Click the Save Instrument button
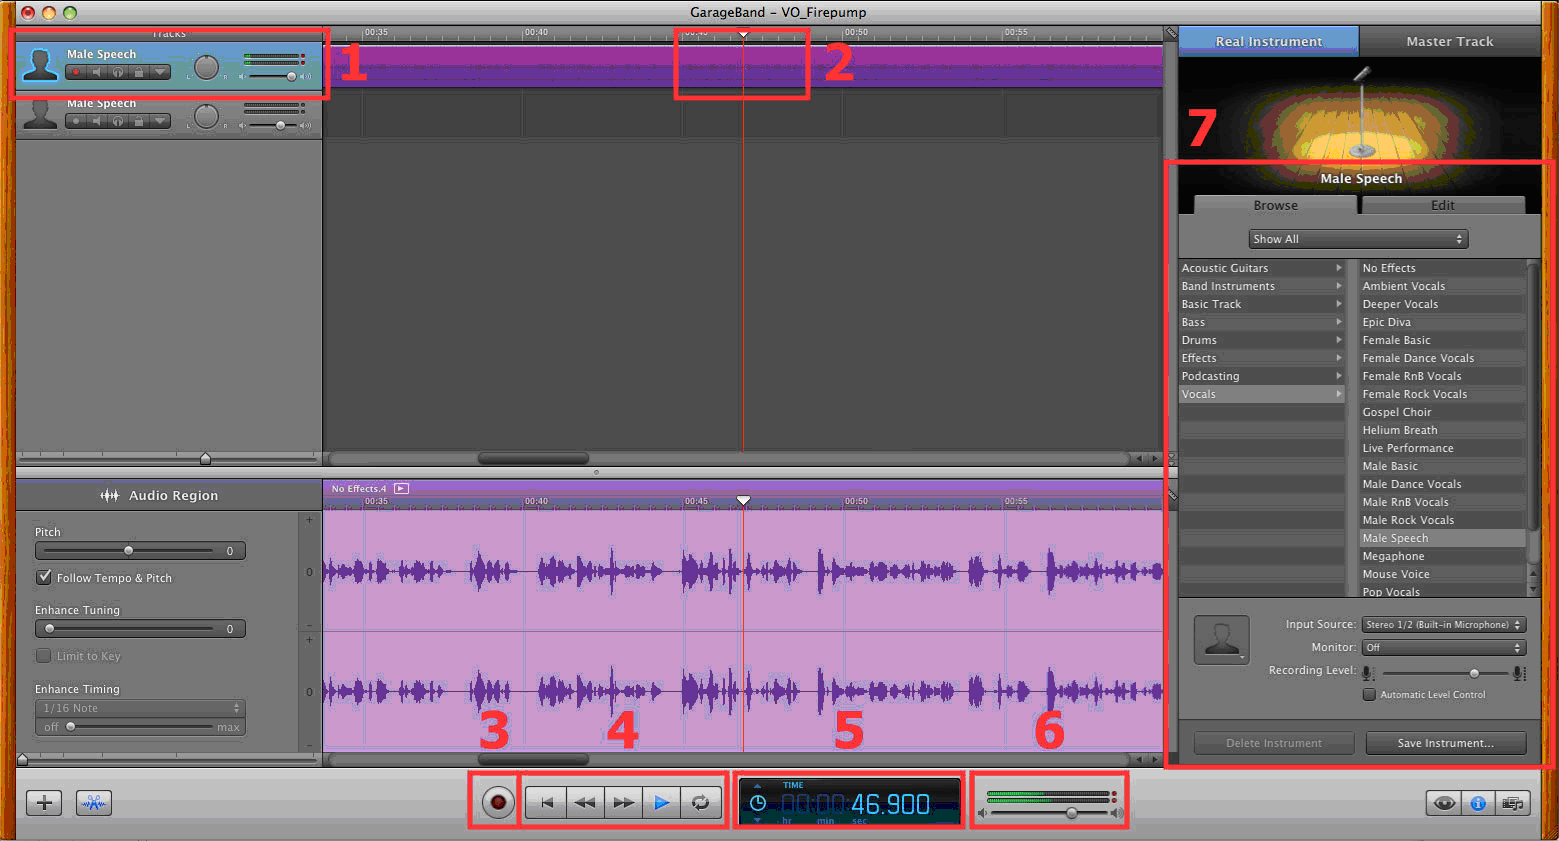The width and height of the screenshot is (1559, 841). click(x=1445, y=743)
